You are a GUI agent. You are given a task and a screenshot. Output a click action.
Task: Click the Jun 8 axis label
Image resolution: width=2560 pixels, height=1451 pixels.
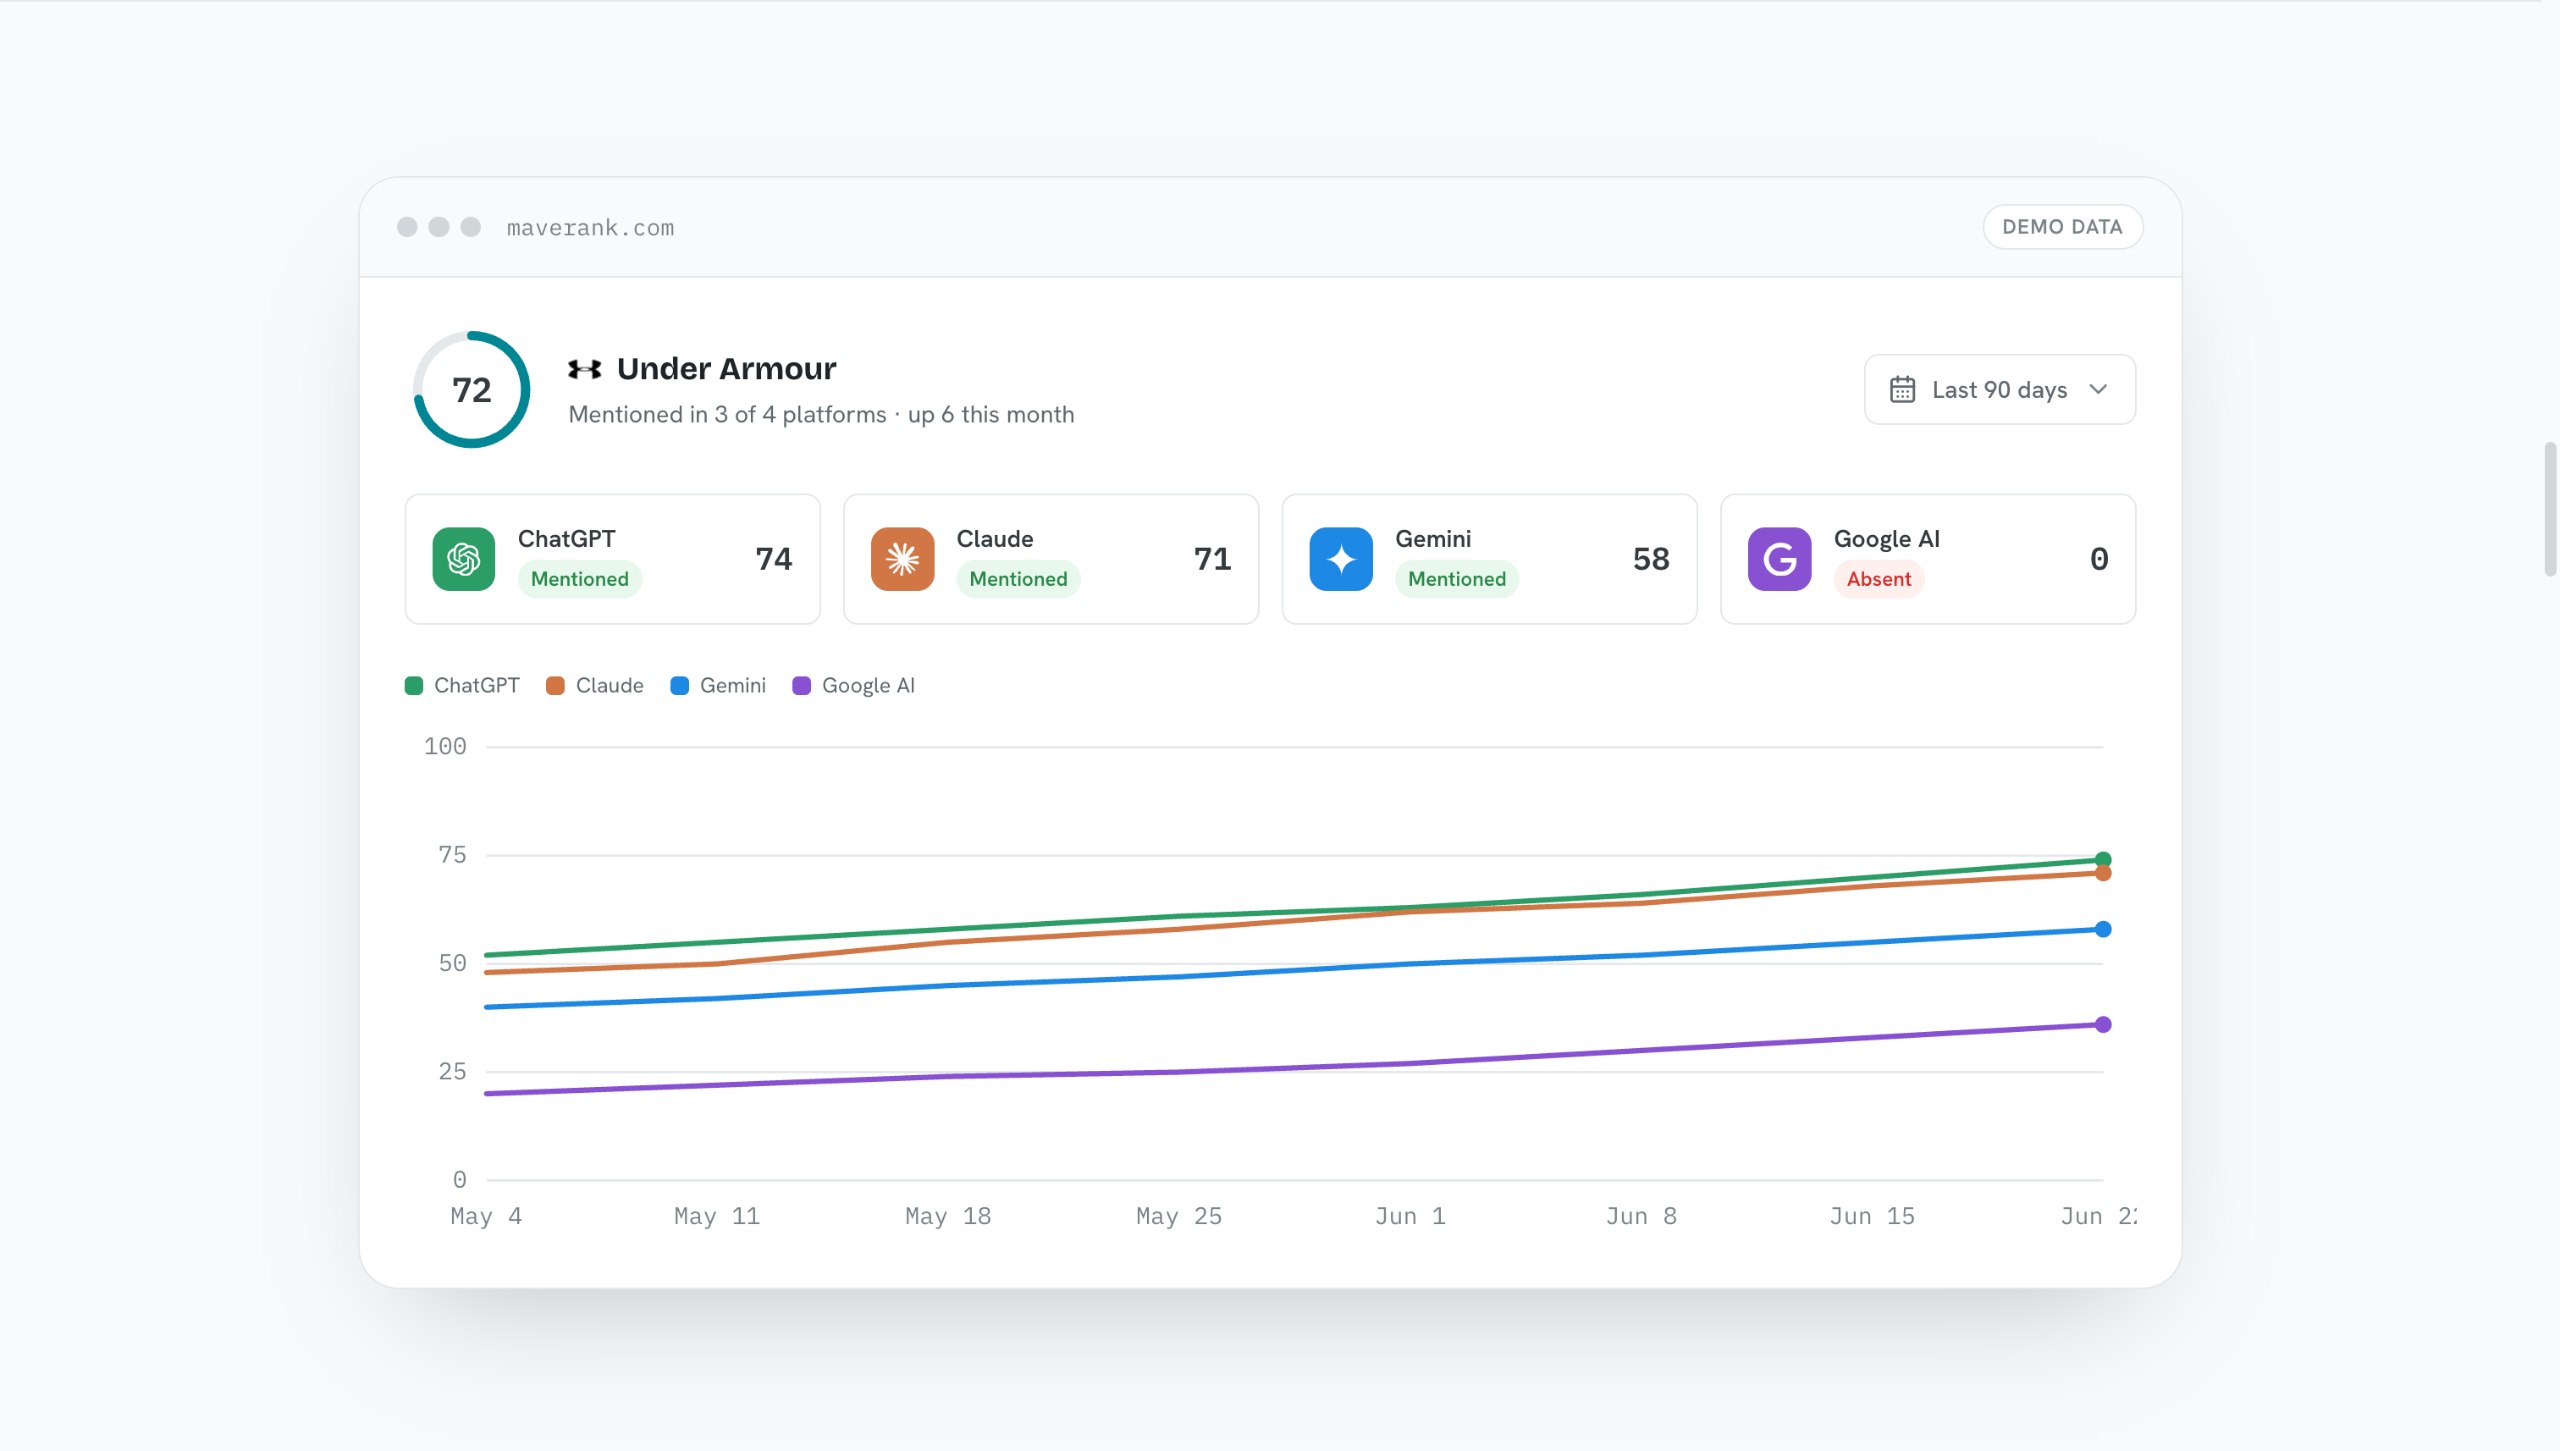click(1641, 1216)
